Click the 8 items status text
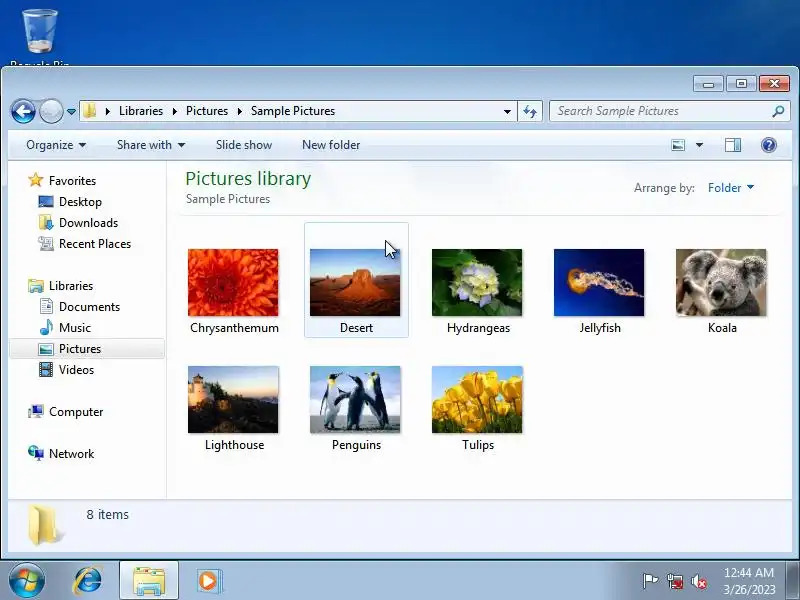The height and width of the screenshot is (600, 800). (108, 515)
